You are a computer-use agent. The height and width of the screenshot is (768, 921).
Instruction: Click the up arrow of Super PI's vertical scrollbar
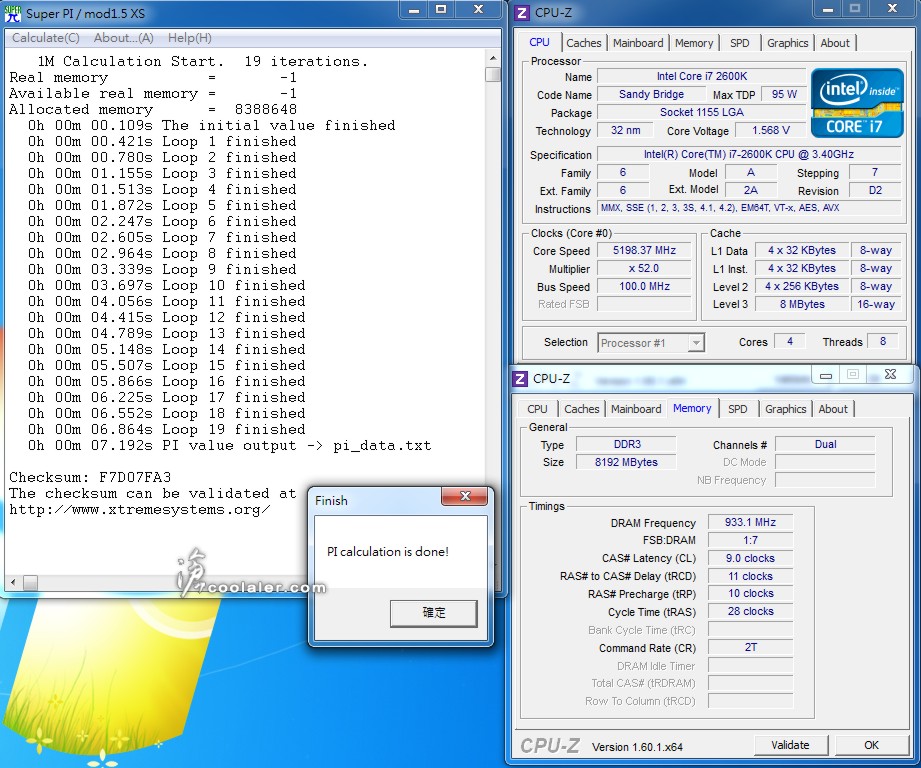493,58
